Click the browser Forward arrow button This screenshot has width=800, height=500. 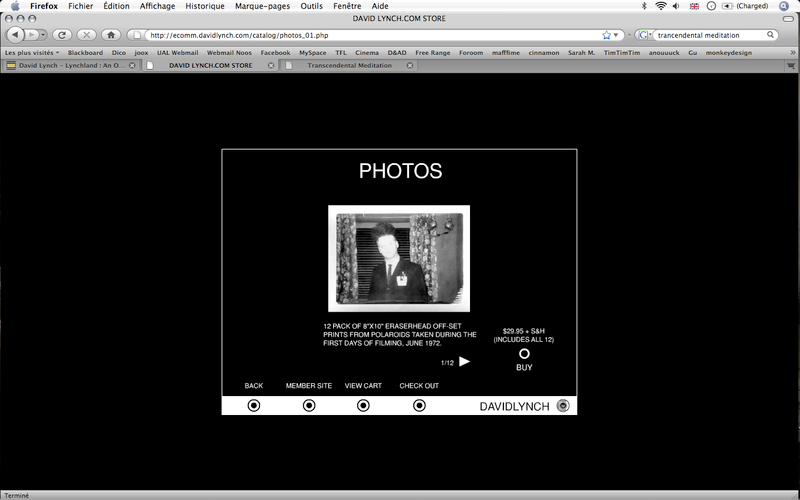[x=31, y=35]
